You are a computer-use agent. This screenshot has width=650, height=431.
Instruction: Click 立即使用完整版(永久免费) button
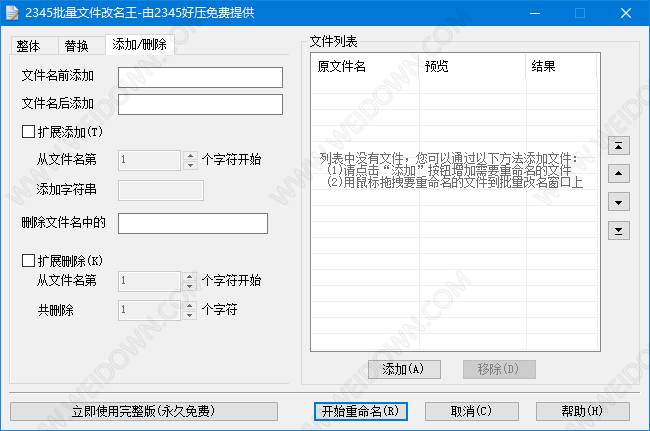[143, 411]
